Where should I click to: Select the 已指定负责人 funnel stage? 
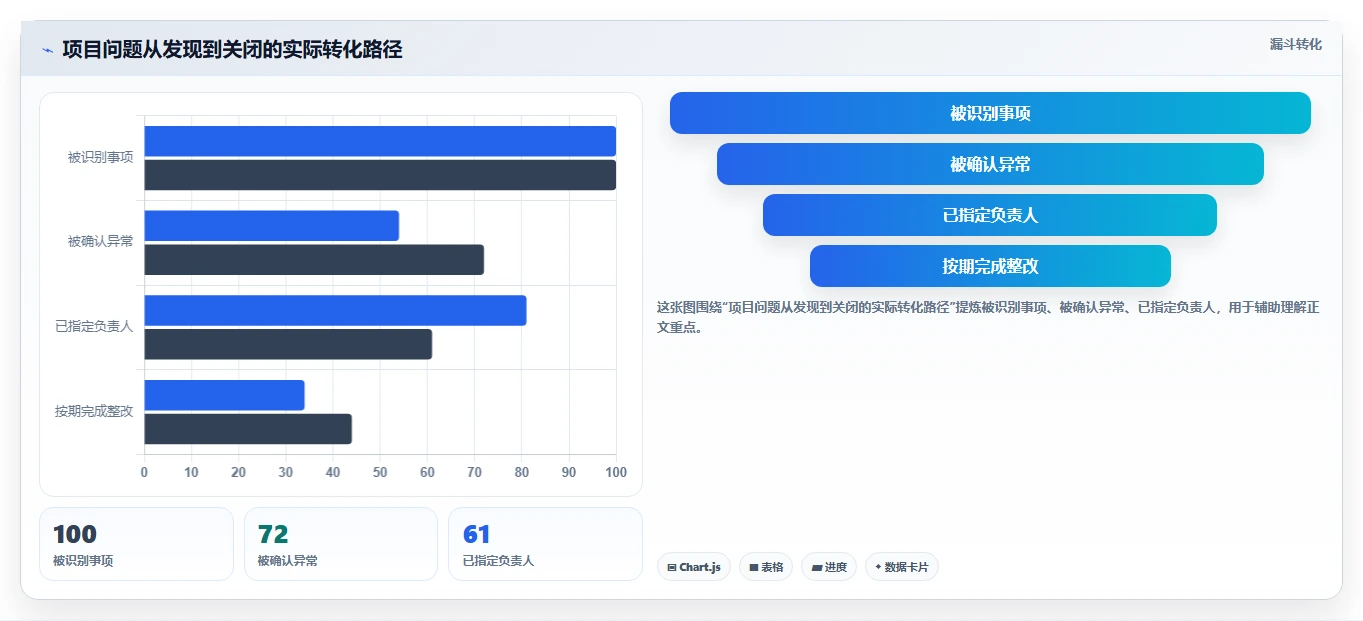click(990, 215)
